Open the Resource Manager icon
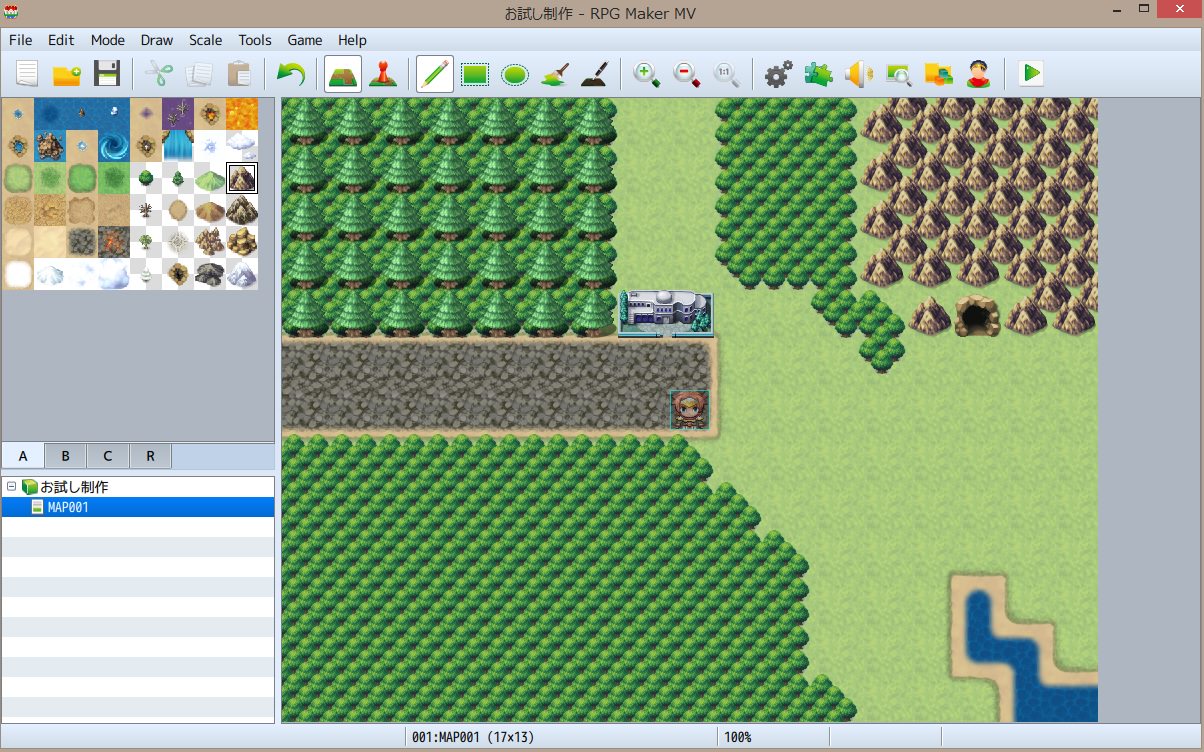 [939, 74]
